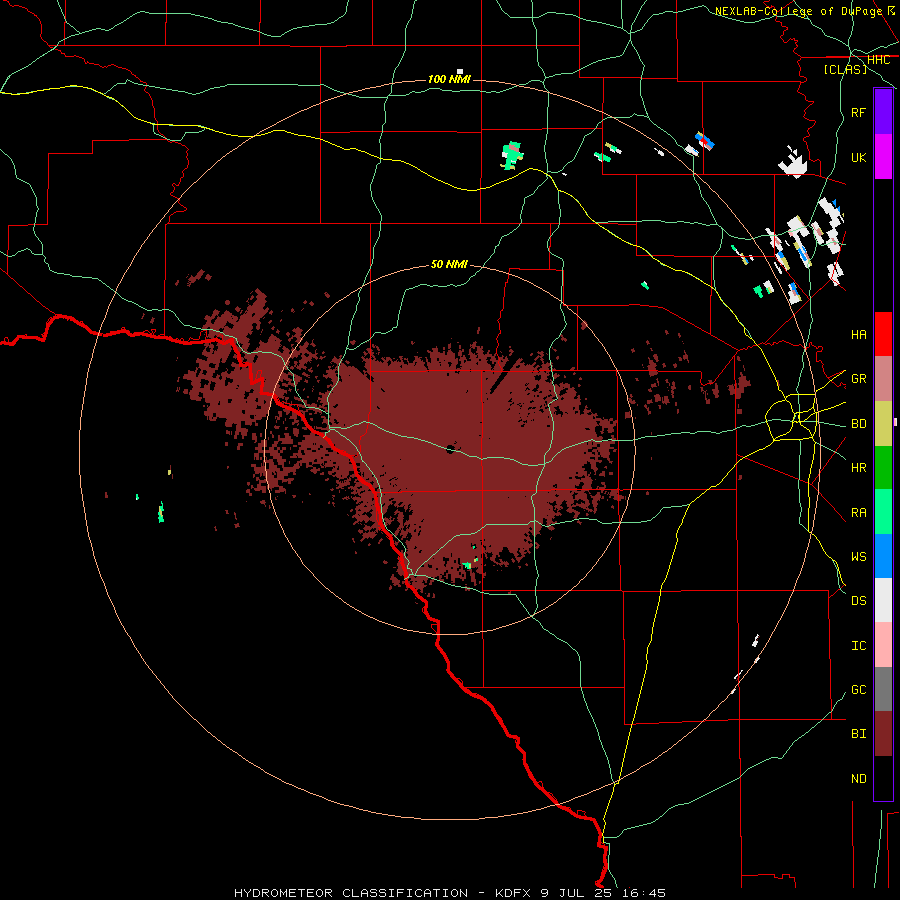Click the '16:45' timestamp
This screenshot has height=900, width=900.
point(642,893)
